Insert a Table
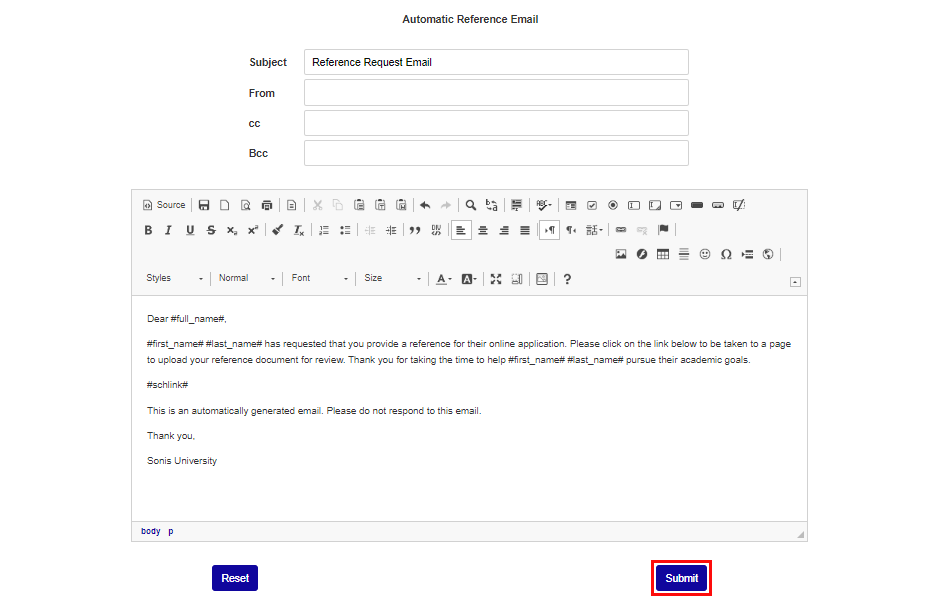The image size is (936, 600). (662, 254)
